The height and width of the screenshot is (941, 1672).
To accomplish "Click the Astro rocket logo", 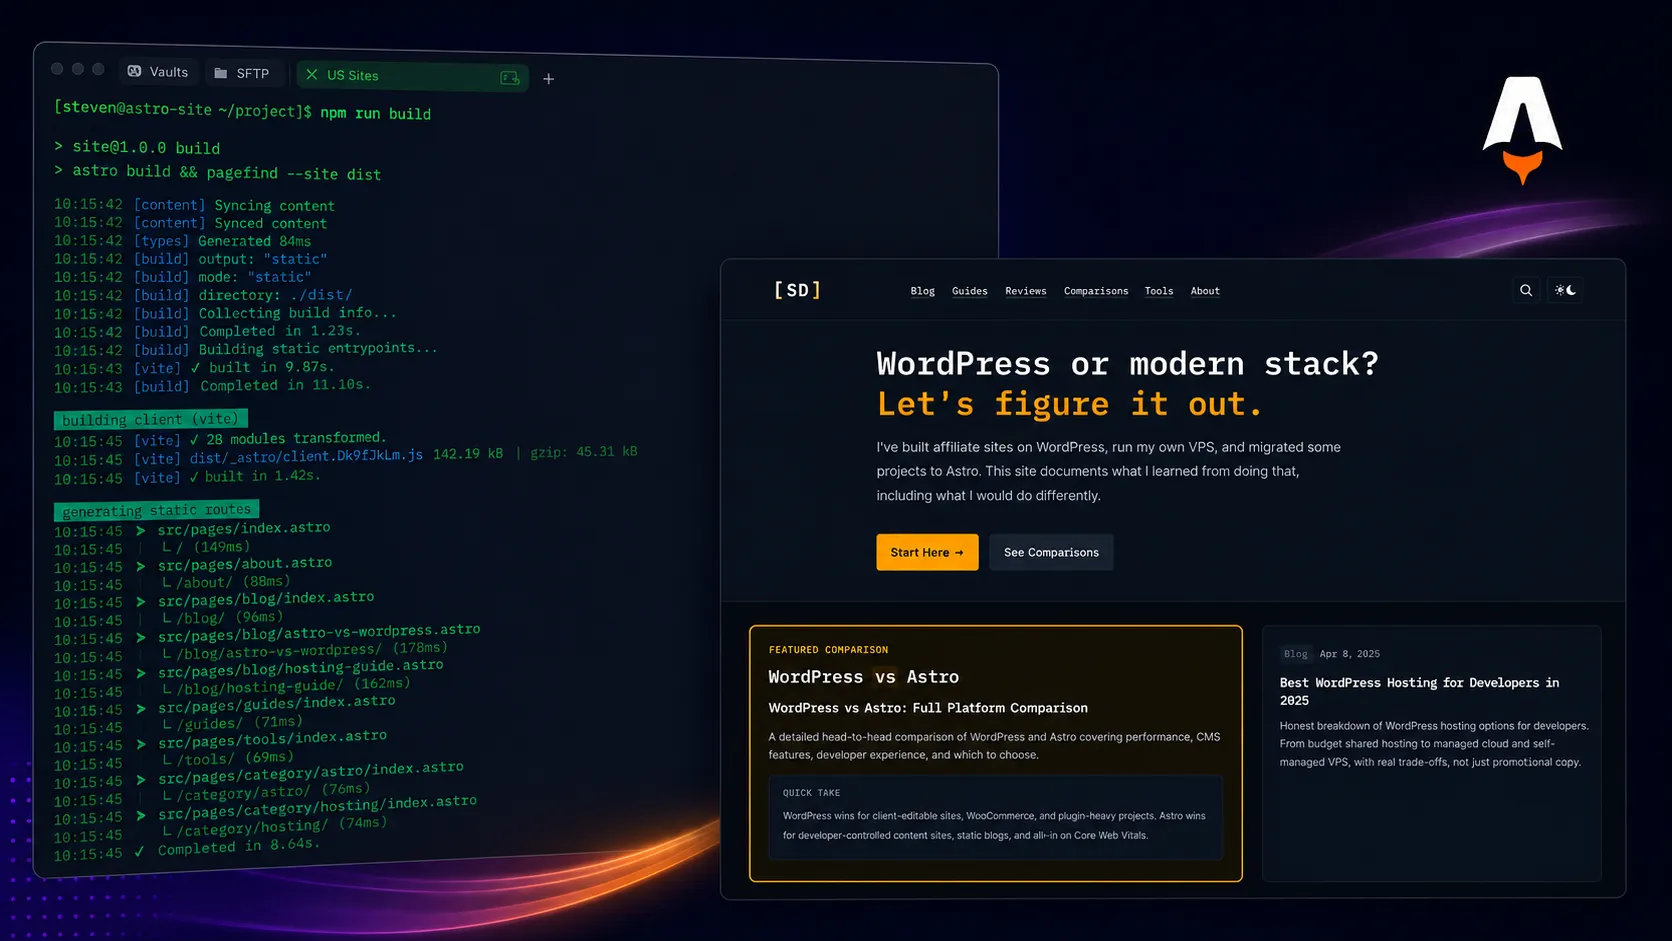I will coord(1522,130).
